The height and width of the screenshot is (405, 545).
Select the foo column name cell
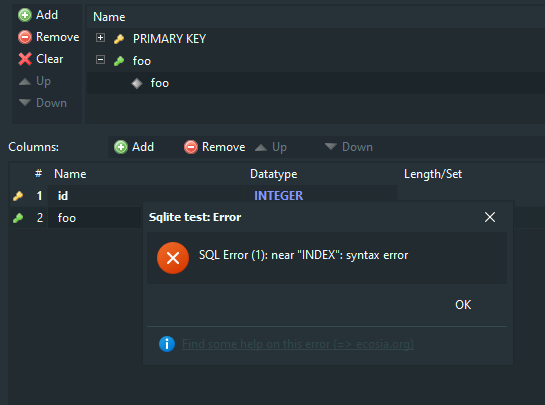[x=95, y=218]
